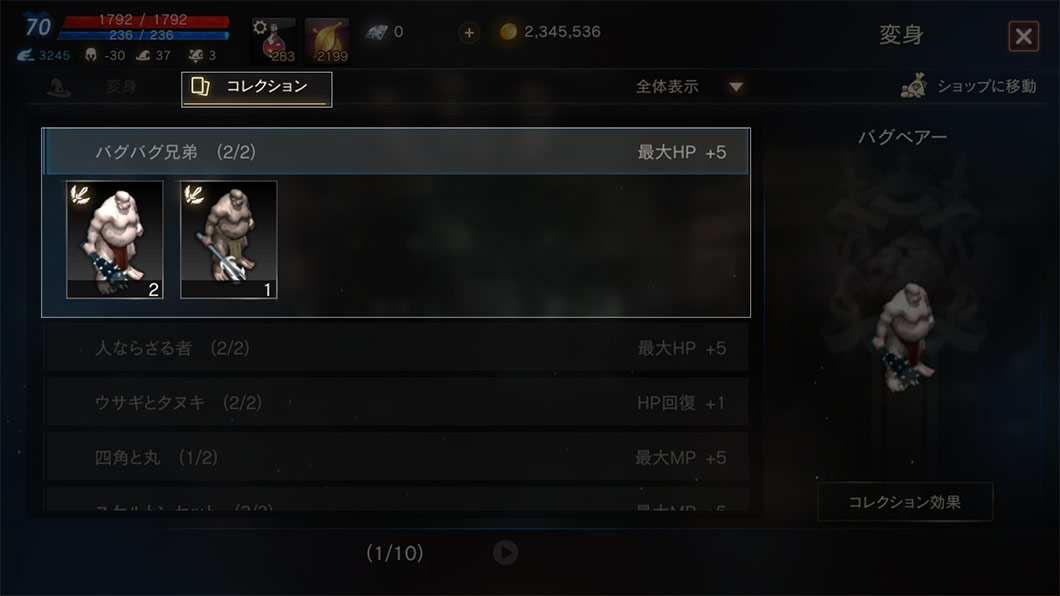Click the コレクション効果 button

point(905,502)
